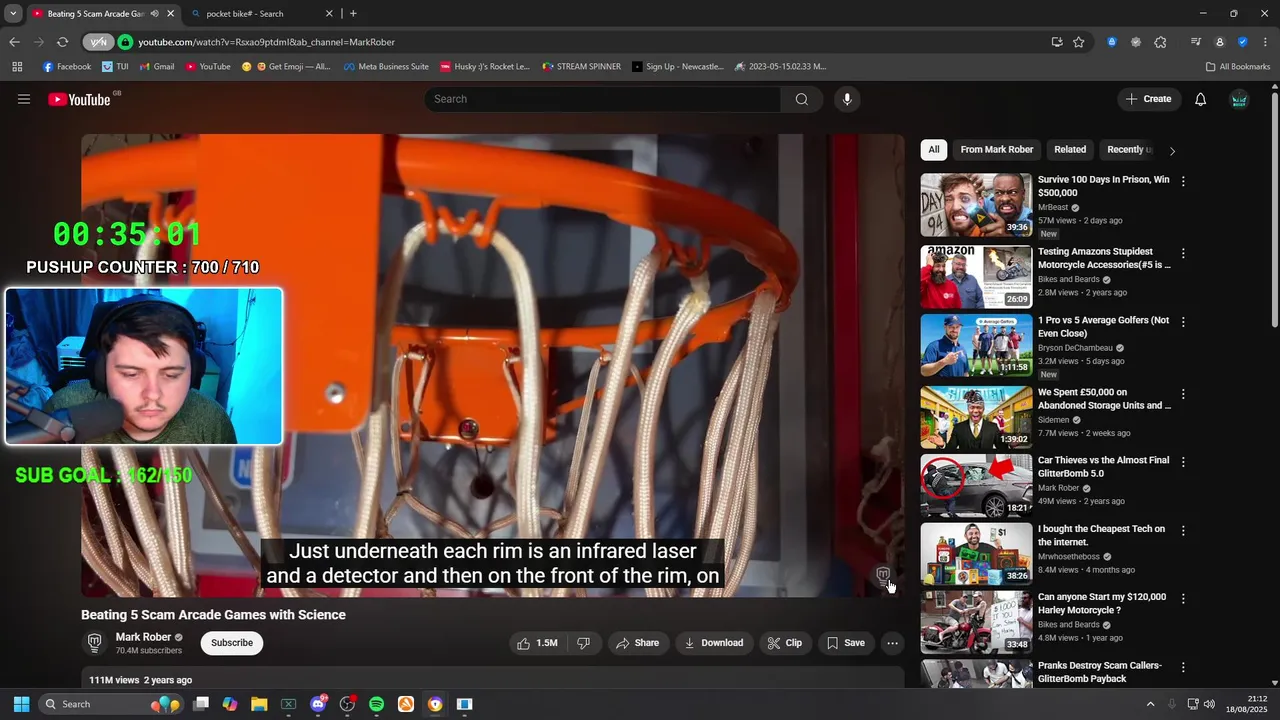This screenshot has height=720, width=1280.
Task: Open the Chrome extensions puzzle icon
Action: tap(1160, 42)
